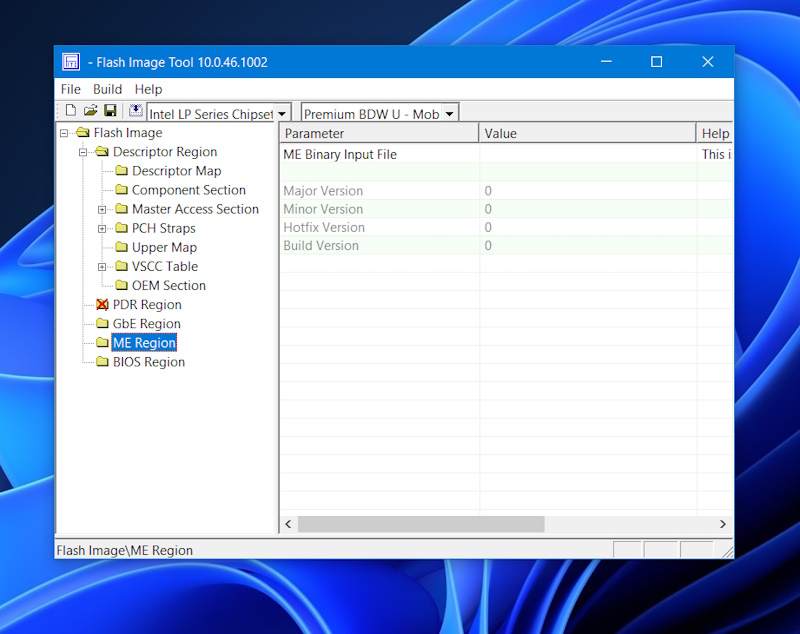Click the Build Version parameter
800x634 pixels.
321,245
